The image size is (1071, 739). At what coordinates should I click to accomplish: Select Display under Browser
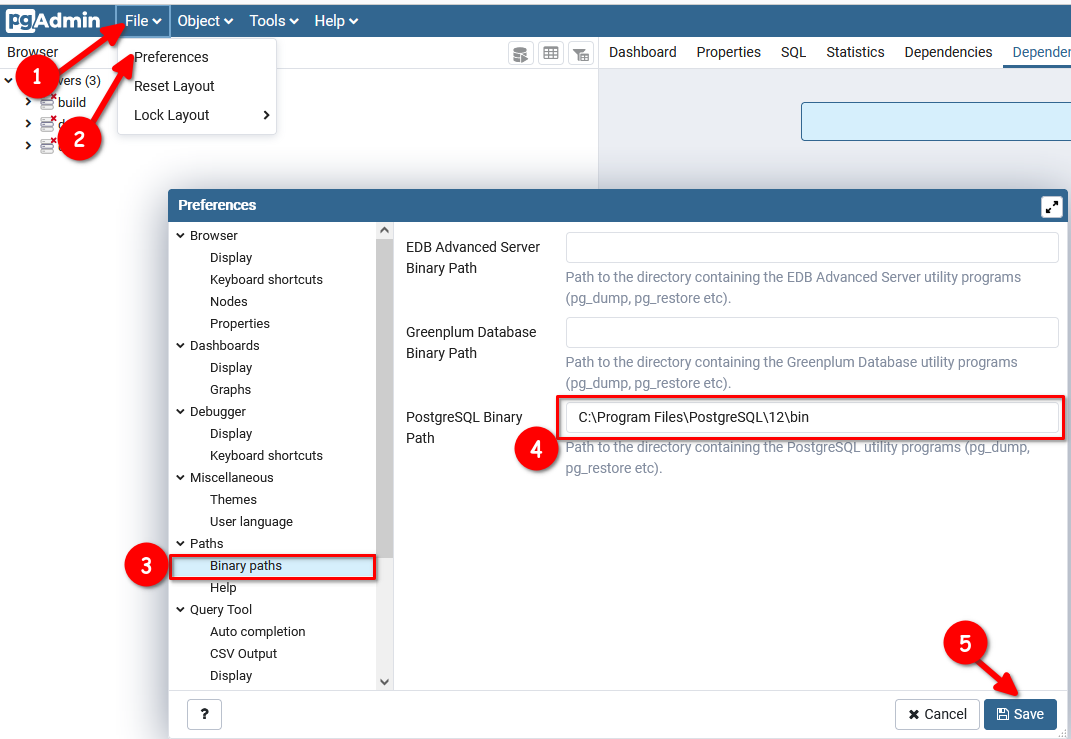(x=231, y=257)
